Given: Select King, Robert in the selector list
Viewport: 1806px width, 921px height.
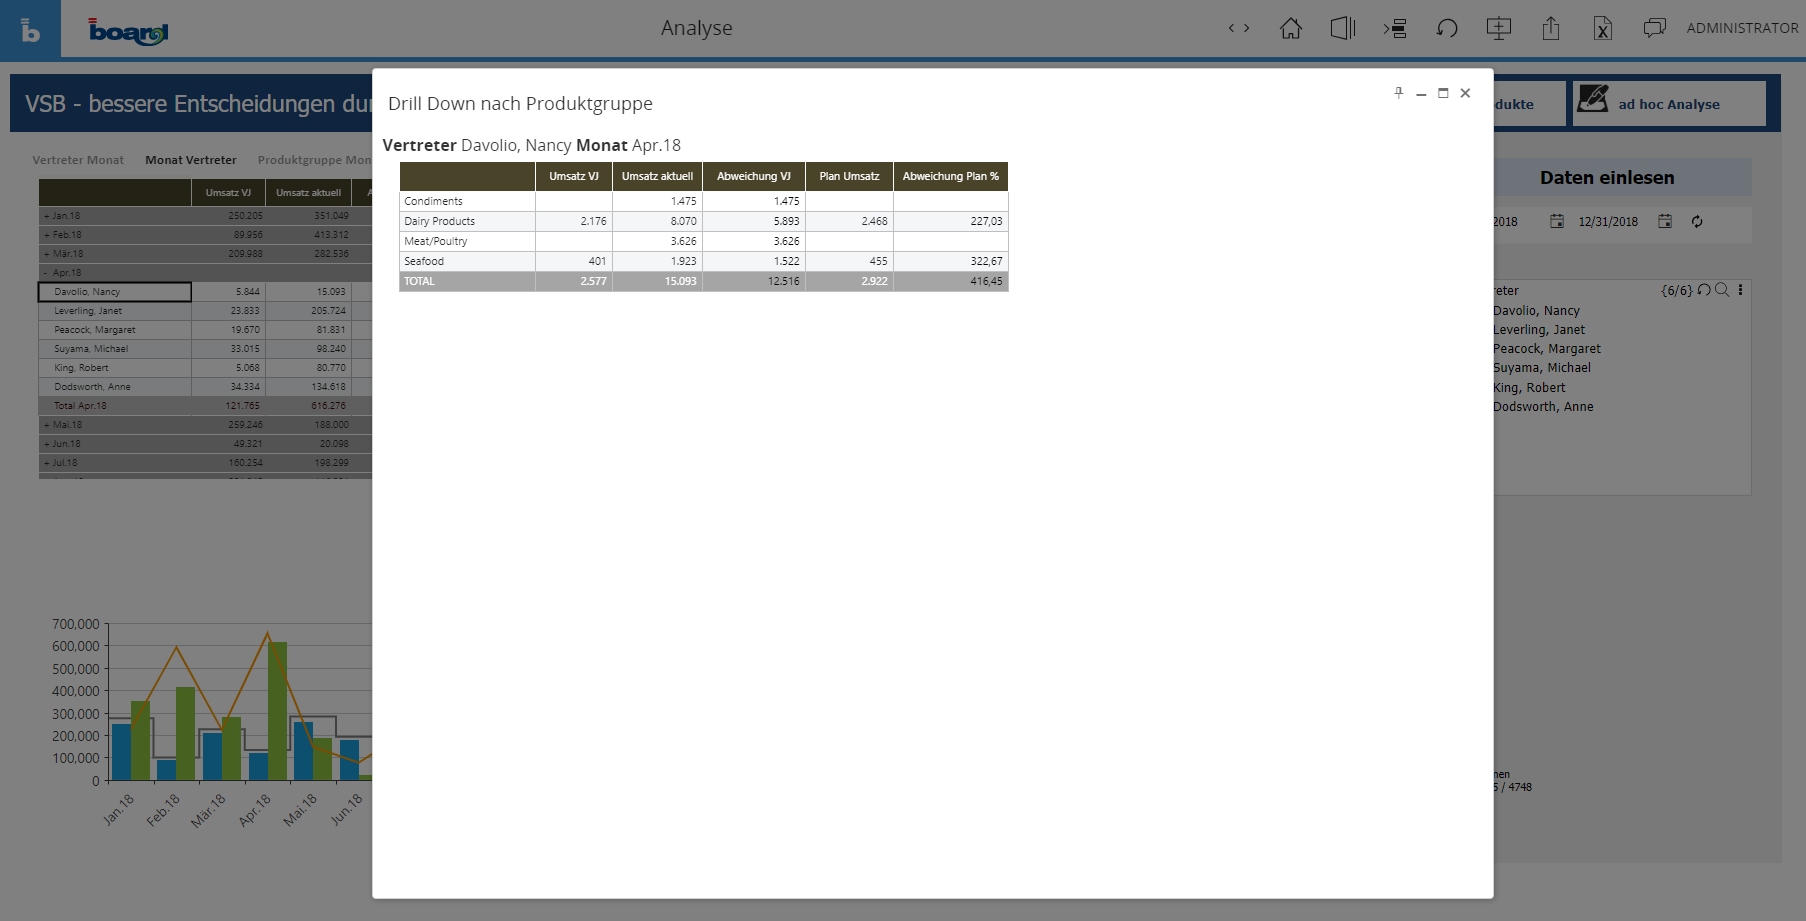Looking at the screenshot, I should click(x=1529, y=388).
